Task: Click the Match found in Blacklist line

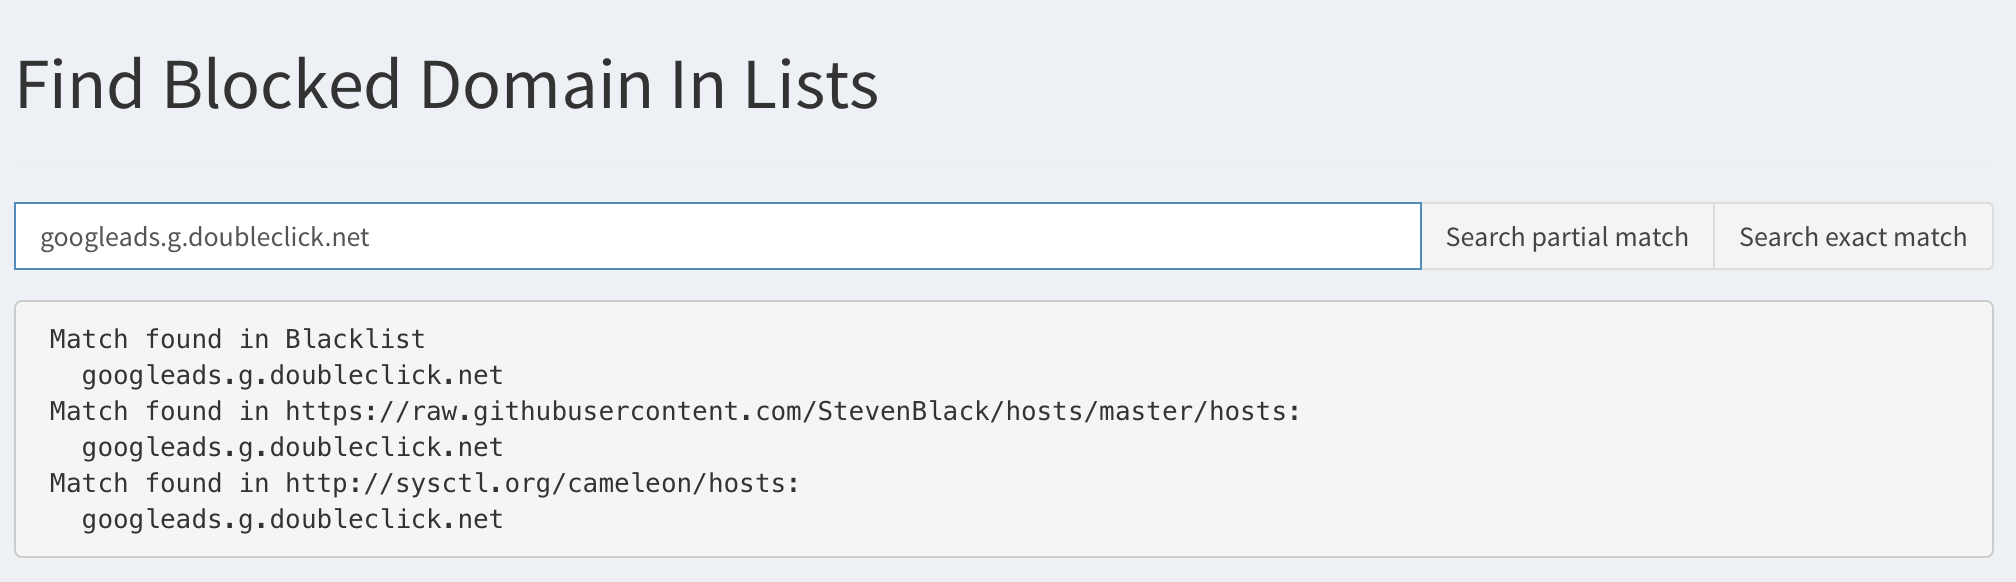Action: point(236,338)
